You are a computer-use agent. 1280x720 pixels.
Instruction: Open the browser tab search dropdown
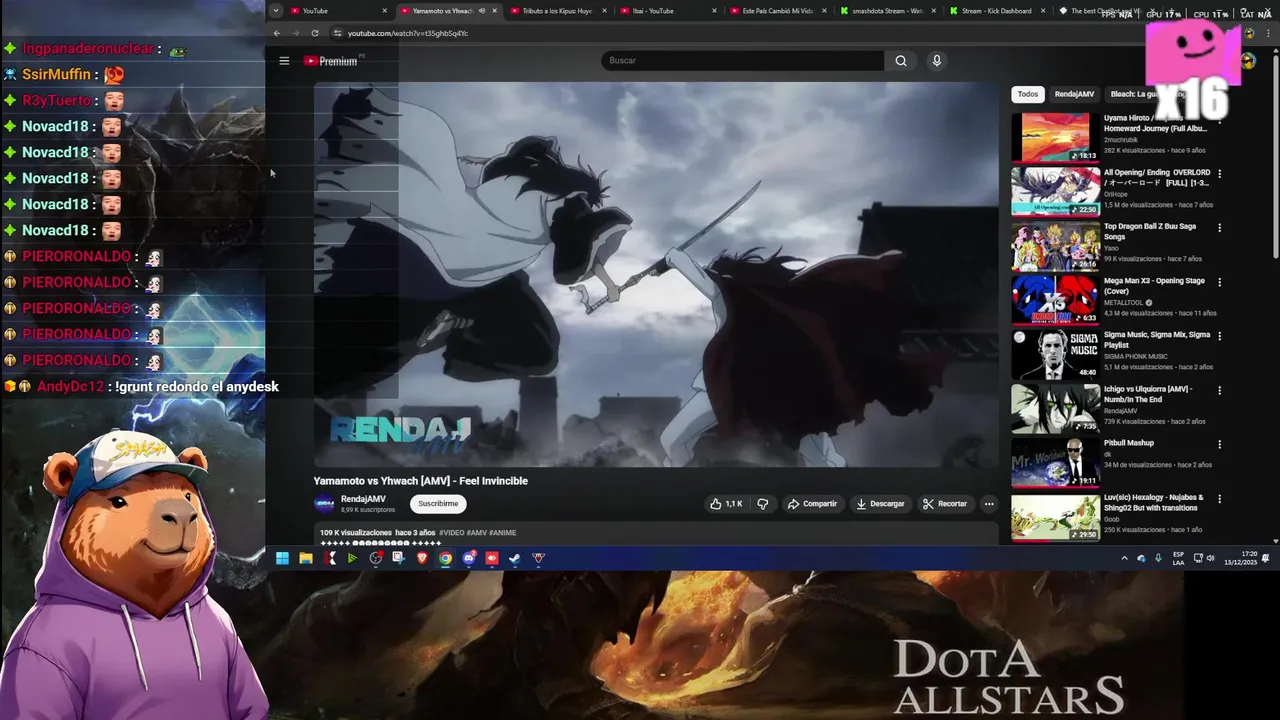[275, 11]
